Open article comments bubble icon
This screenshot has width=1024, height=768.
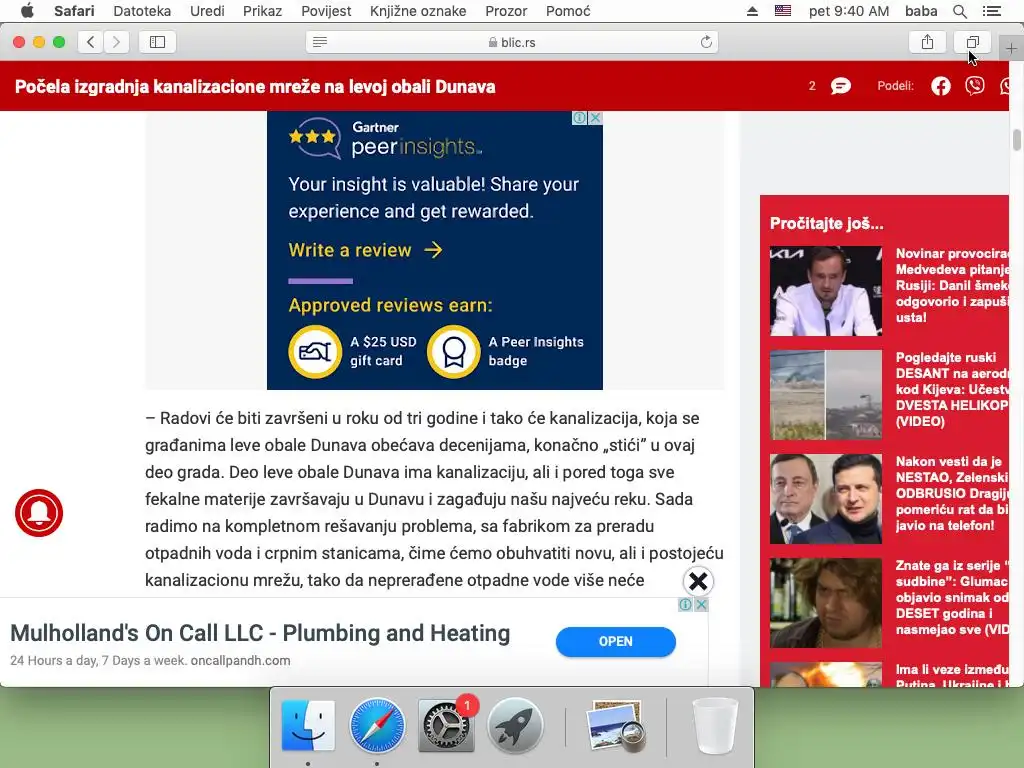(840, 86)
